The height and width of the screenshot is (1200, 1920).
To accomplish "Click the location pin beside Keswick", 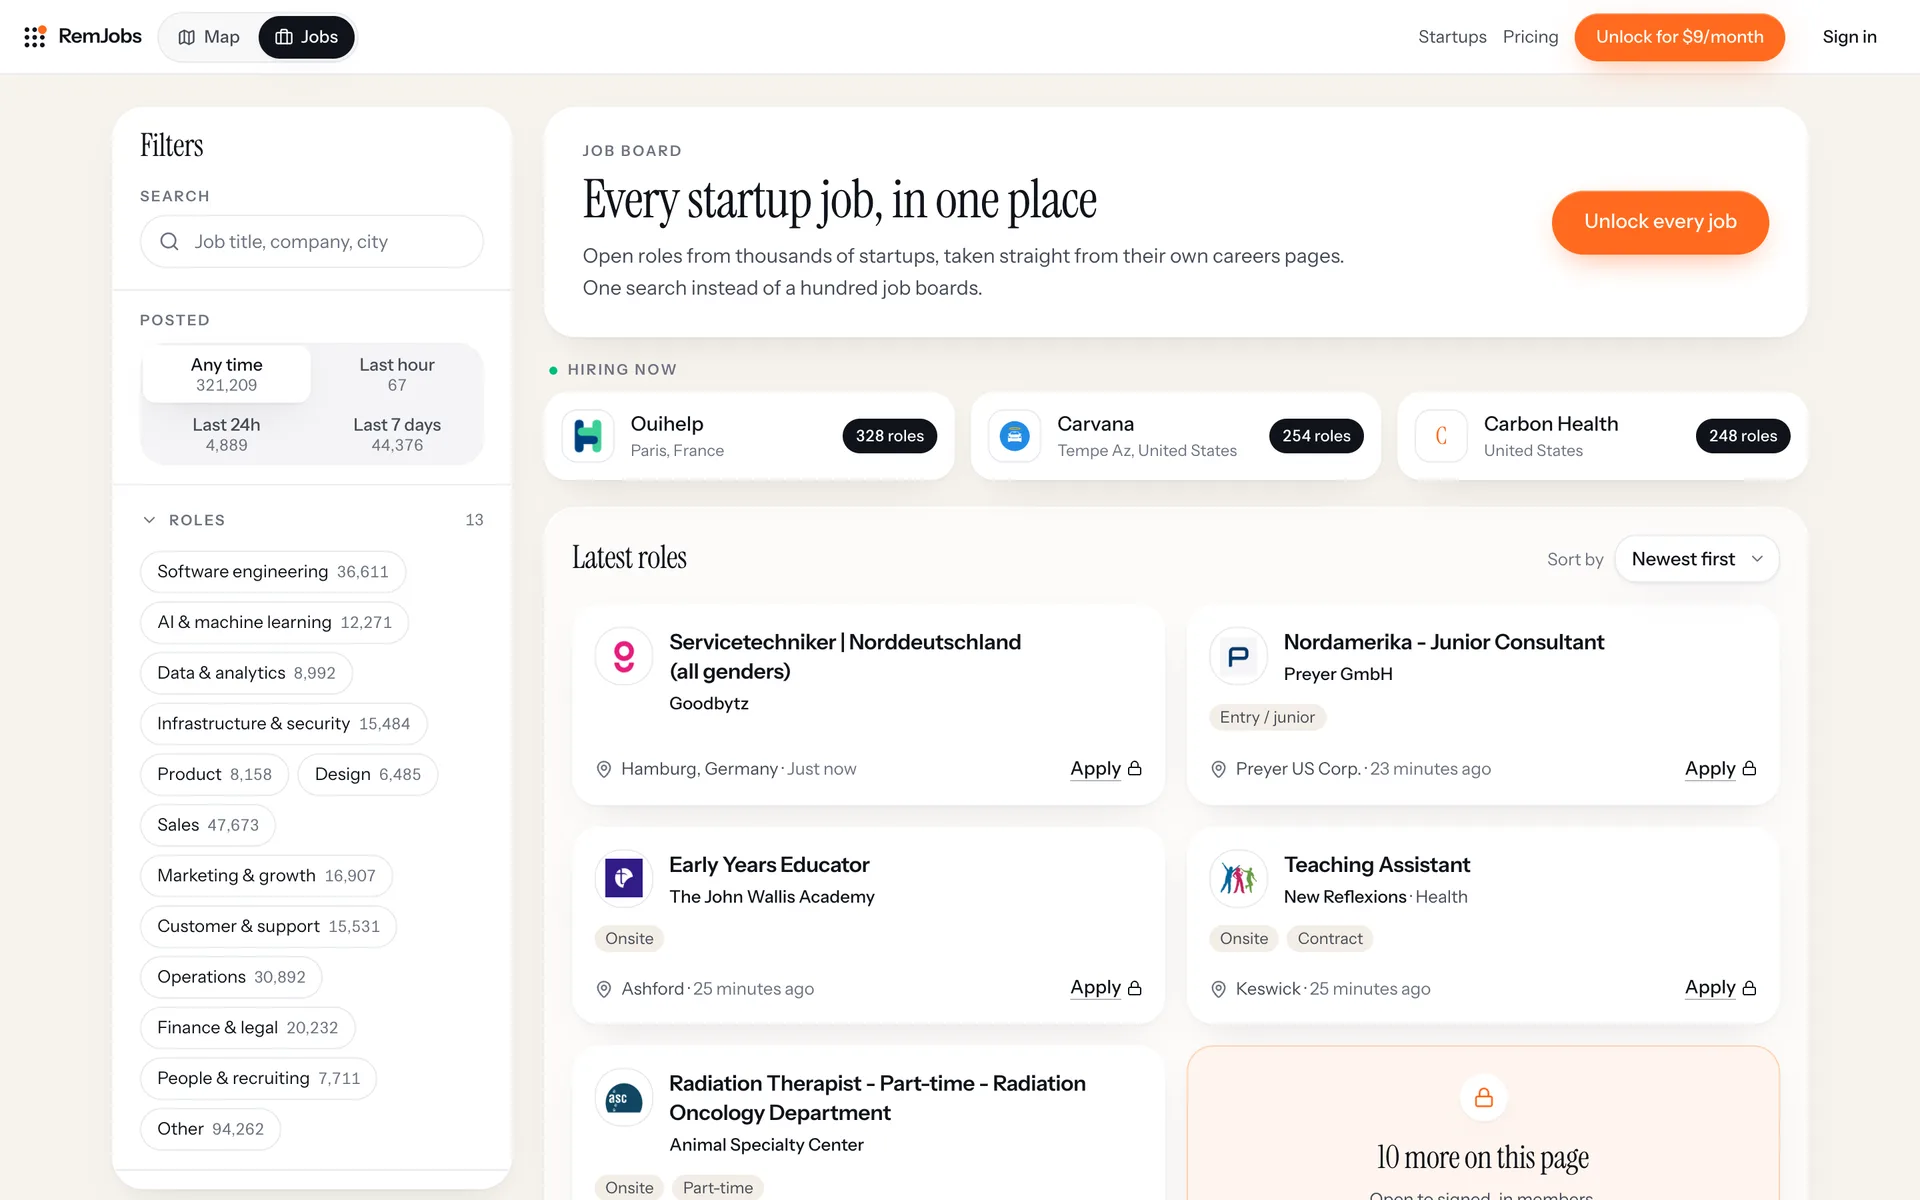I will tap(1218, 989).
